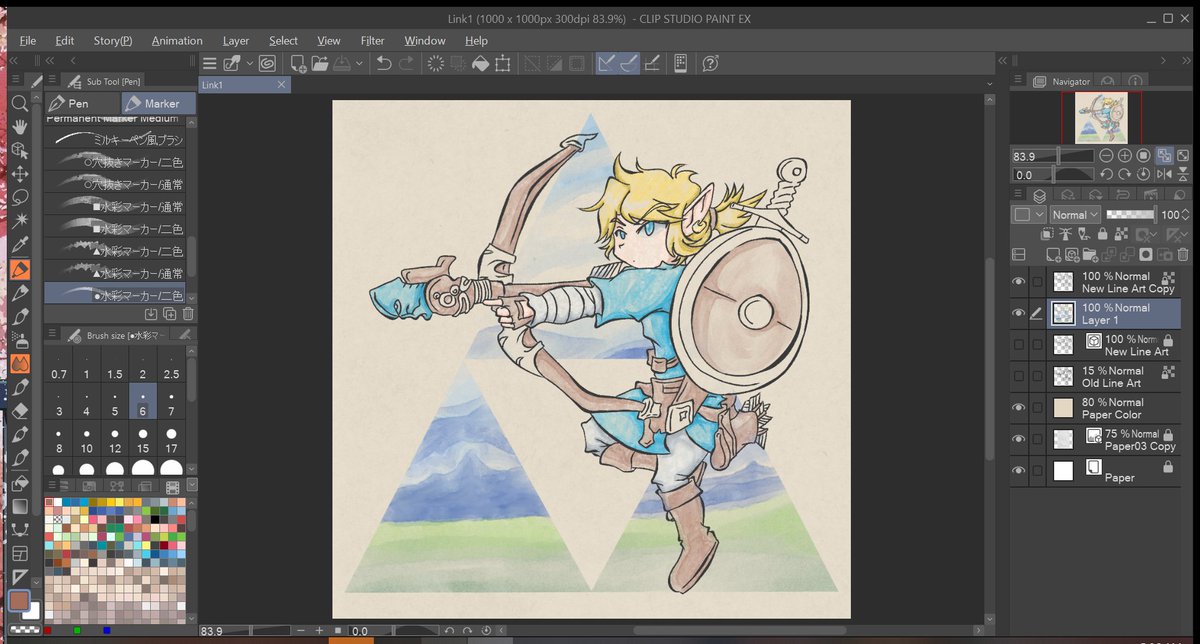The width and height of the screenshot is (1200, 644).
Task: Select the Eraser tool
Action: (x=19, y=410)
